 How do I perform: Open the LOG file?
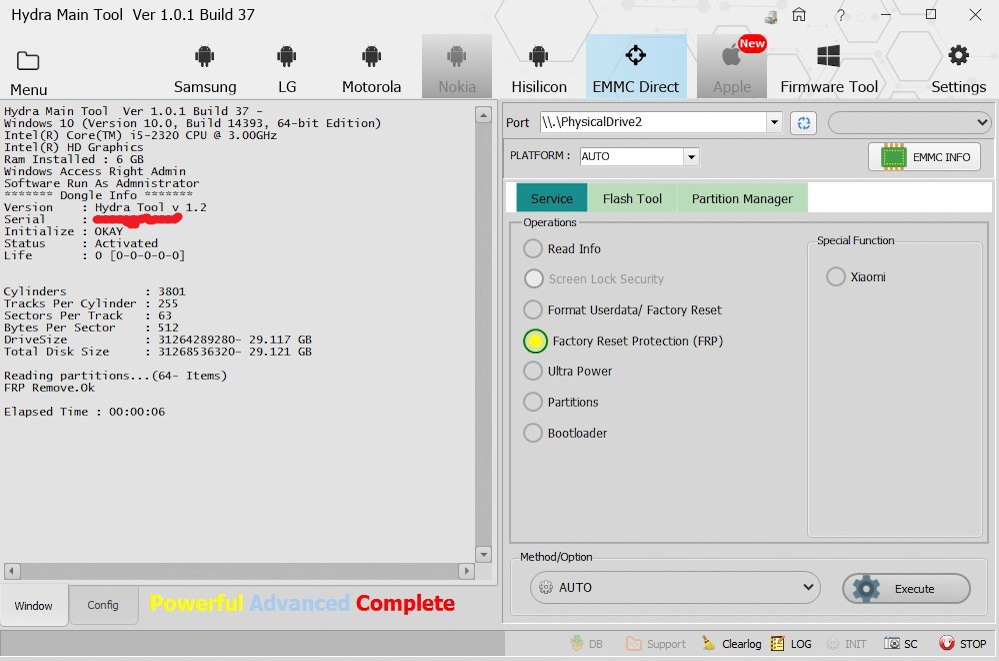791,644
